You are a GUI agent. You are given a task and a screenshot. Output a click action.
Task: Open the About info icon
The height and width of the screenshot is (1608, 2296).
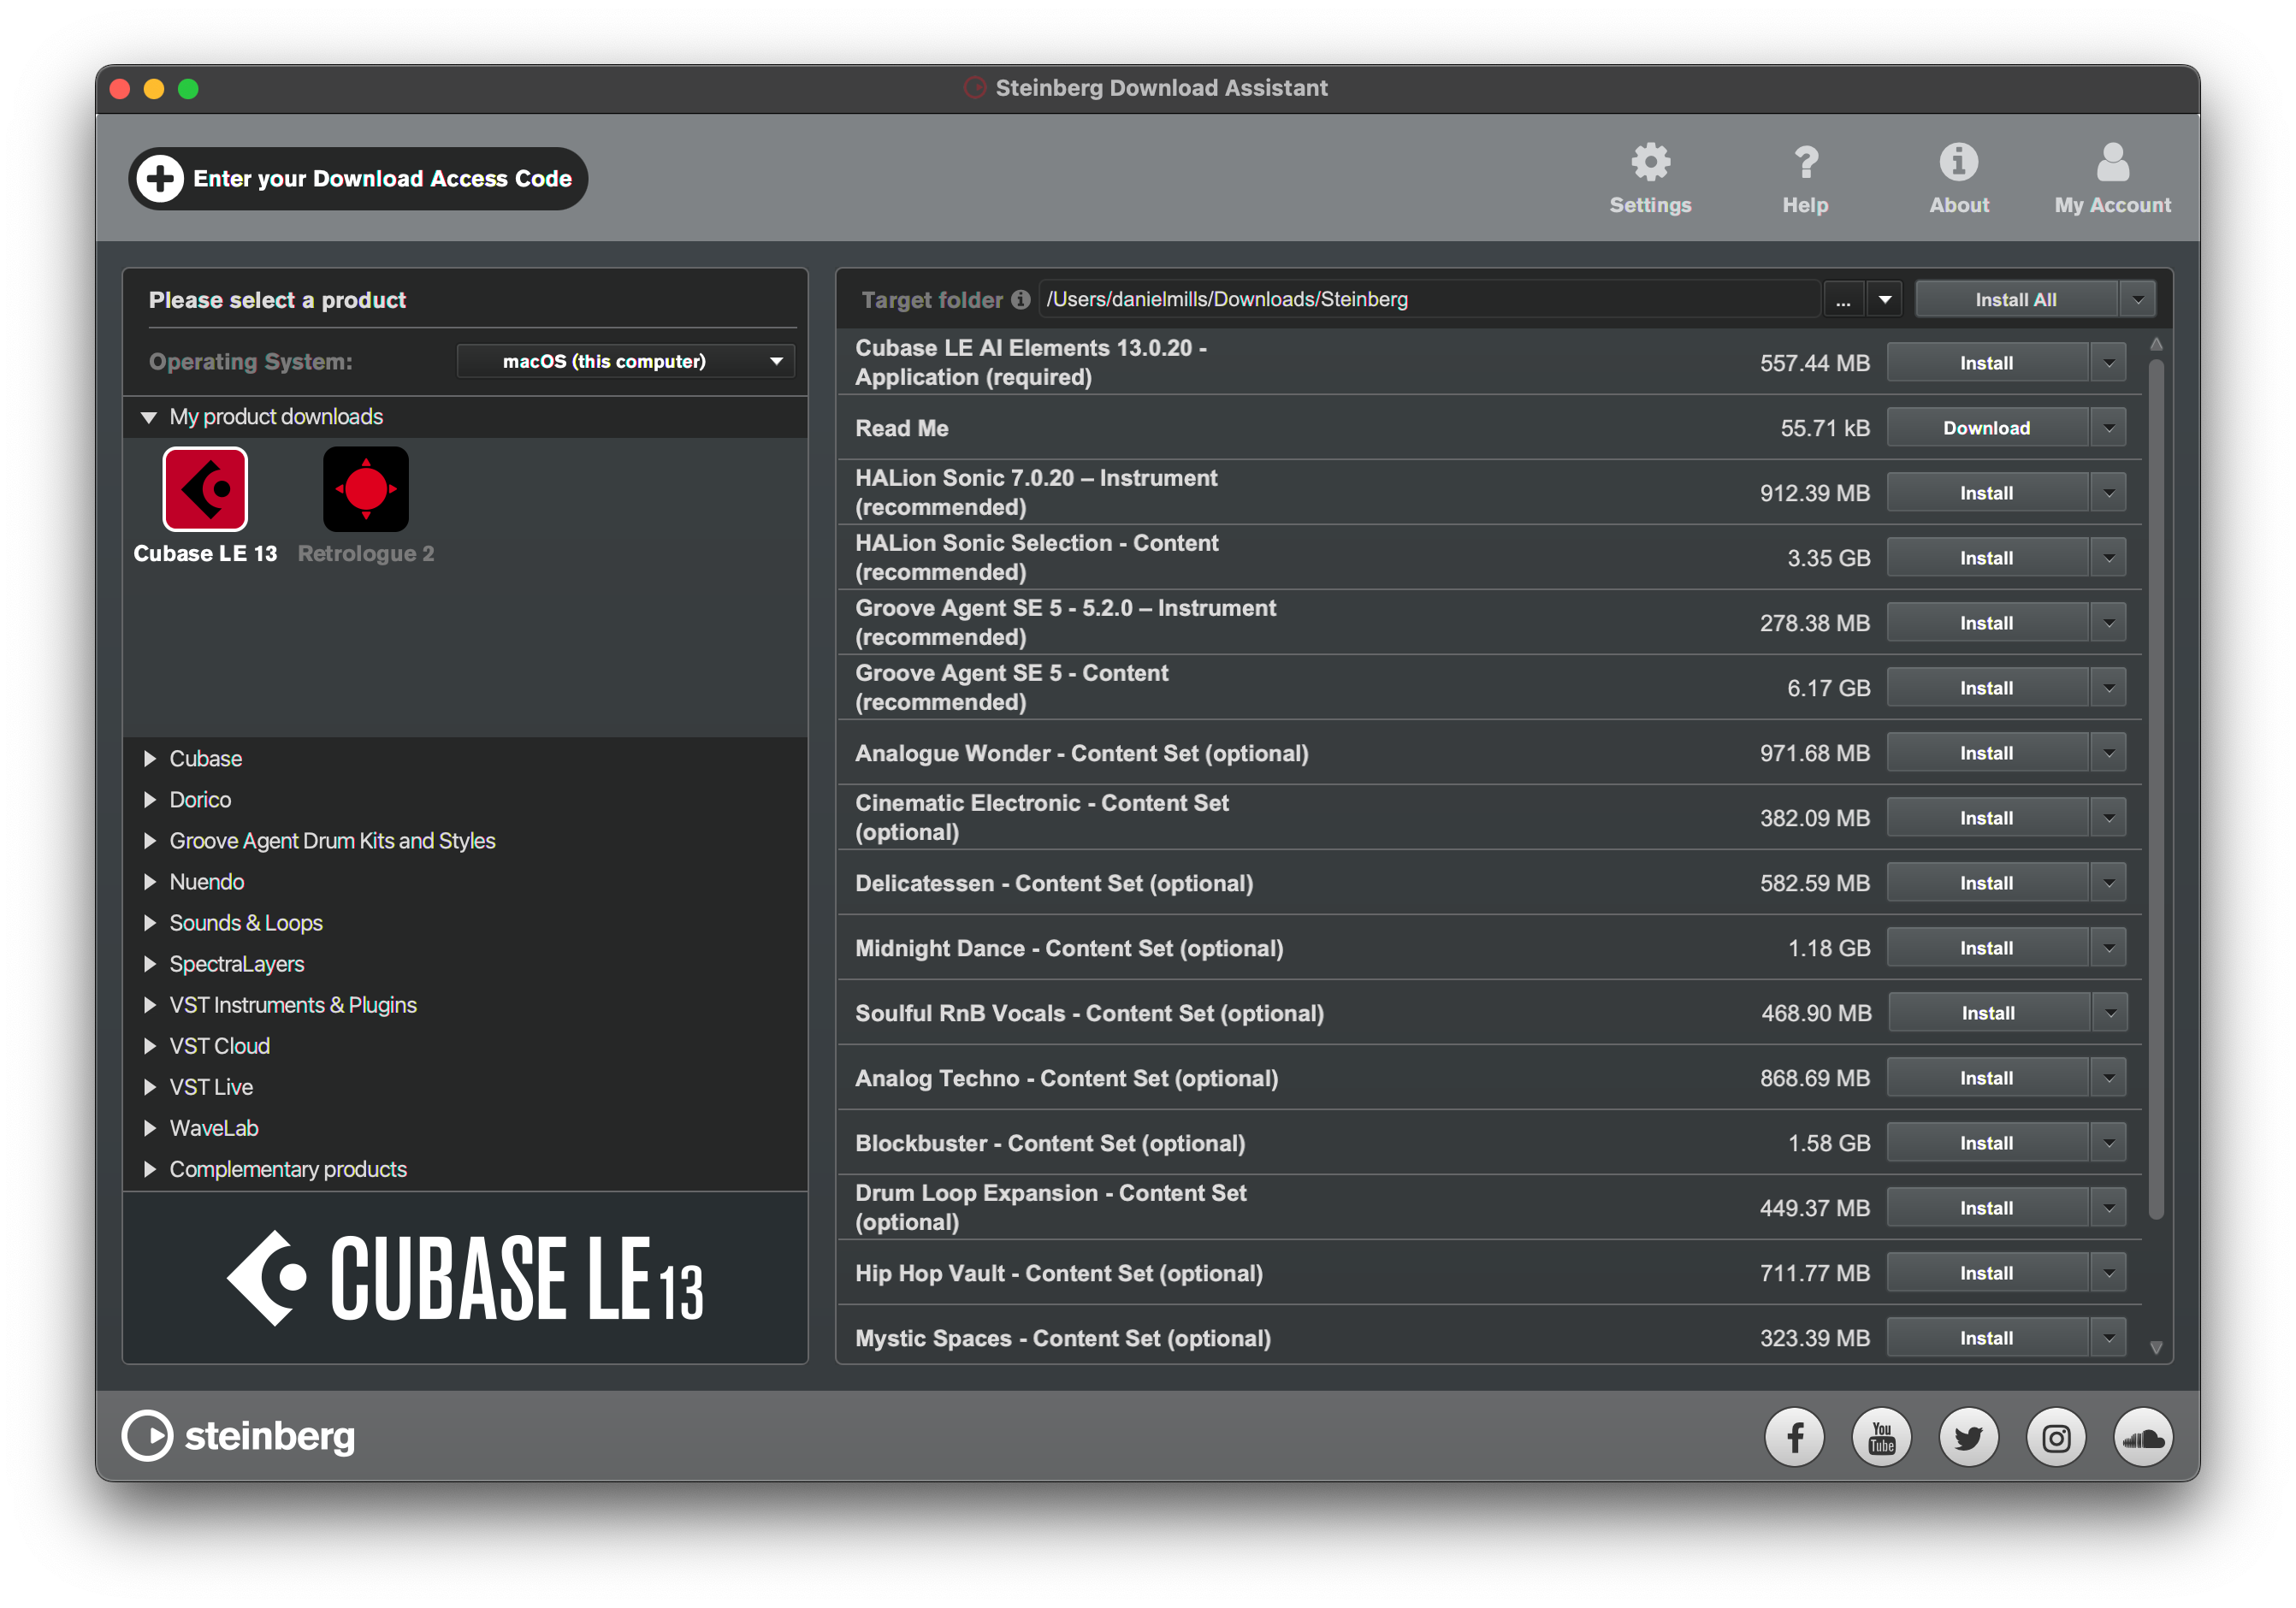pyautogui.click(x=1958, y=163)
